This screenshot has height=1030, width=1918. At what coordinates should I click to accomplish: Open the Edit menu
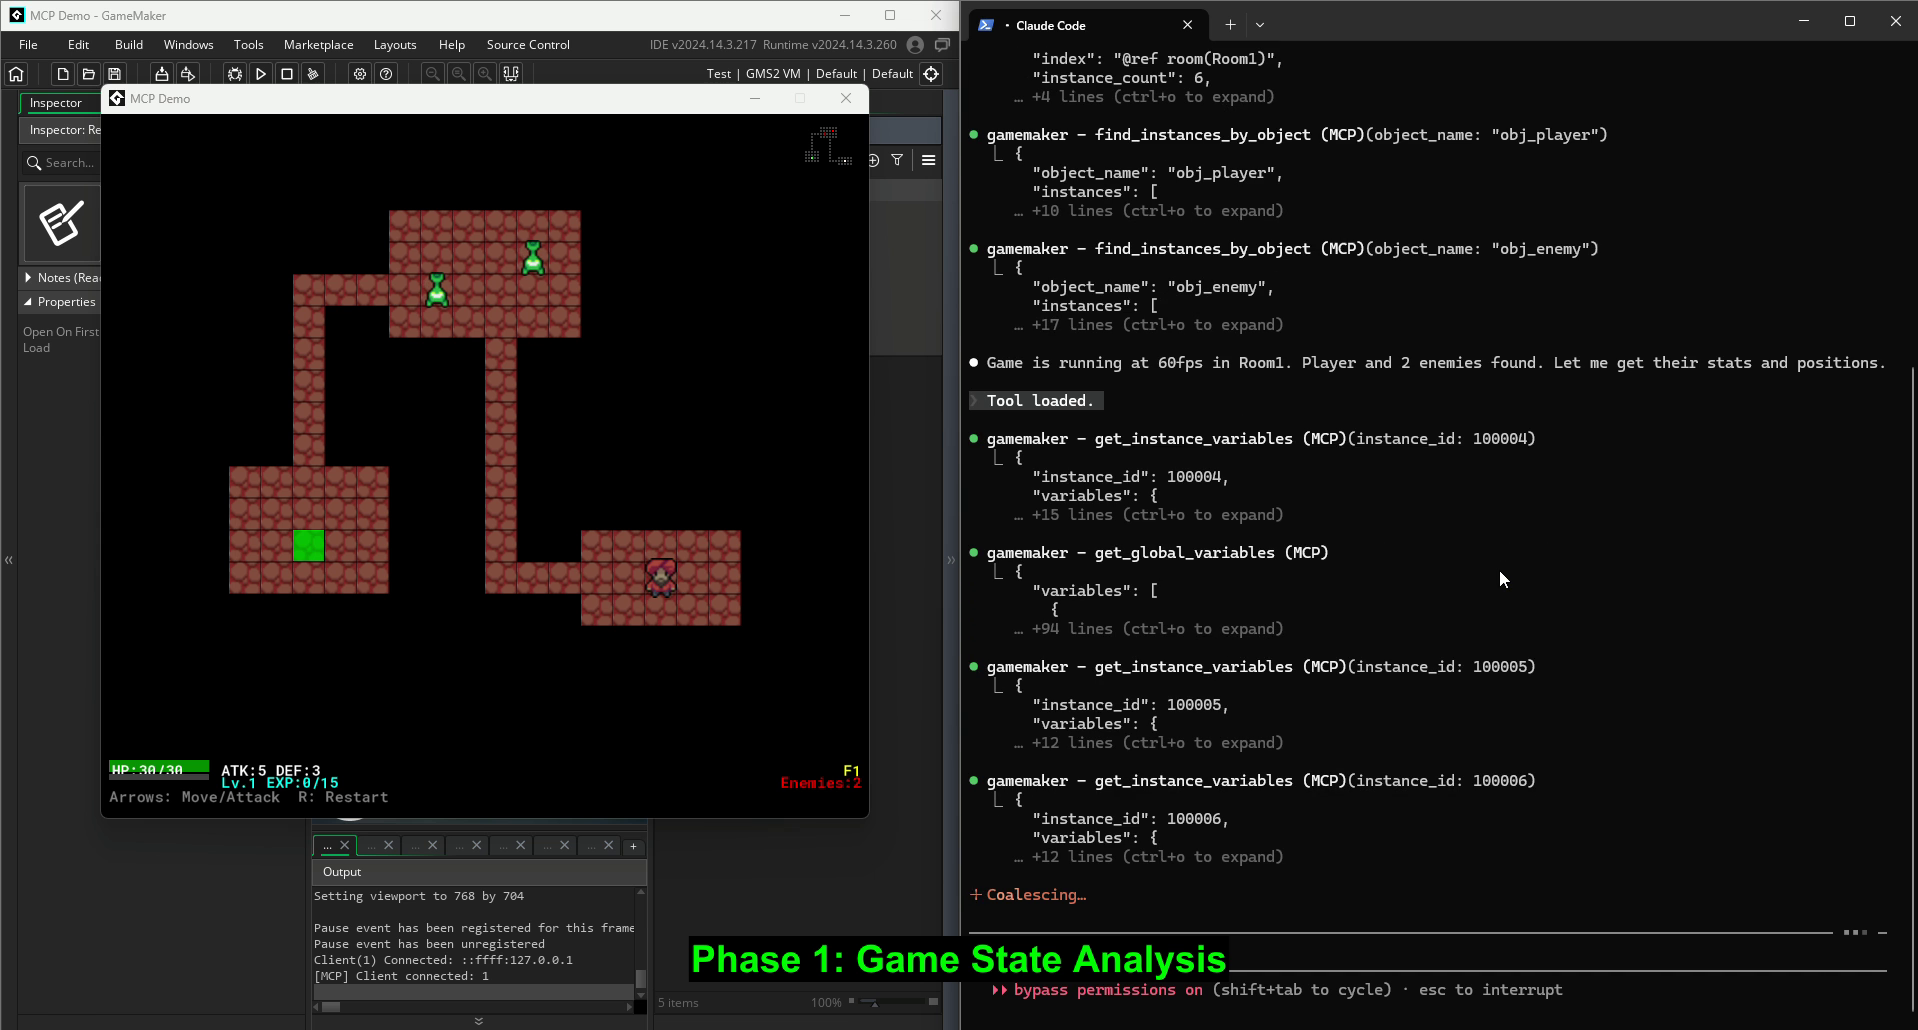click(78, 45)
